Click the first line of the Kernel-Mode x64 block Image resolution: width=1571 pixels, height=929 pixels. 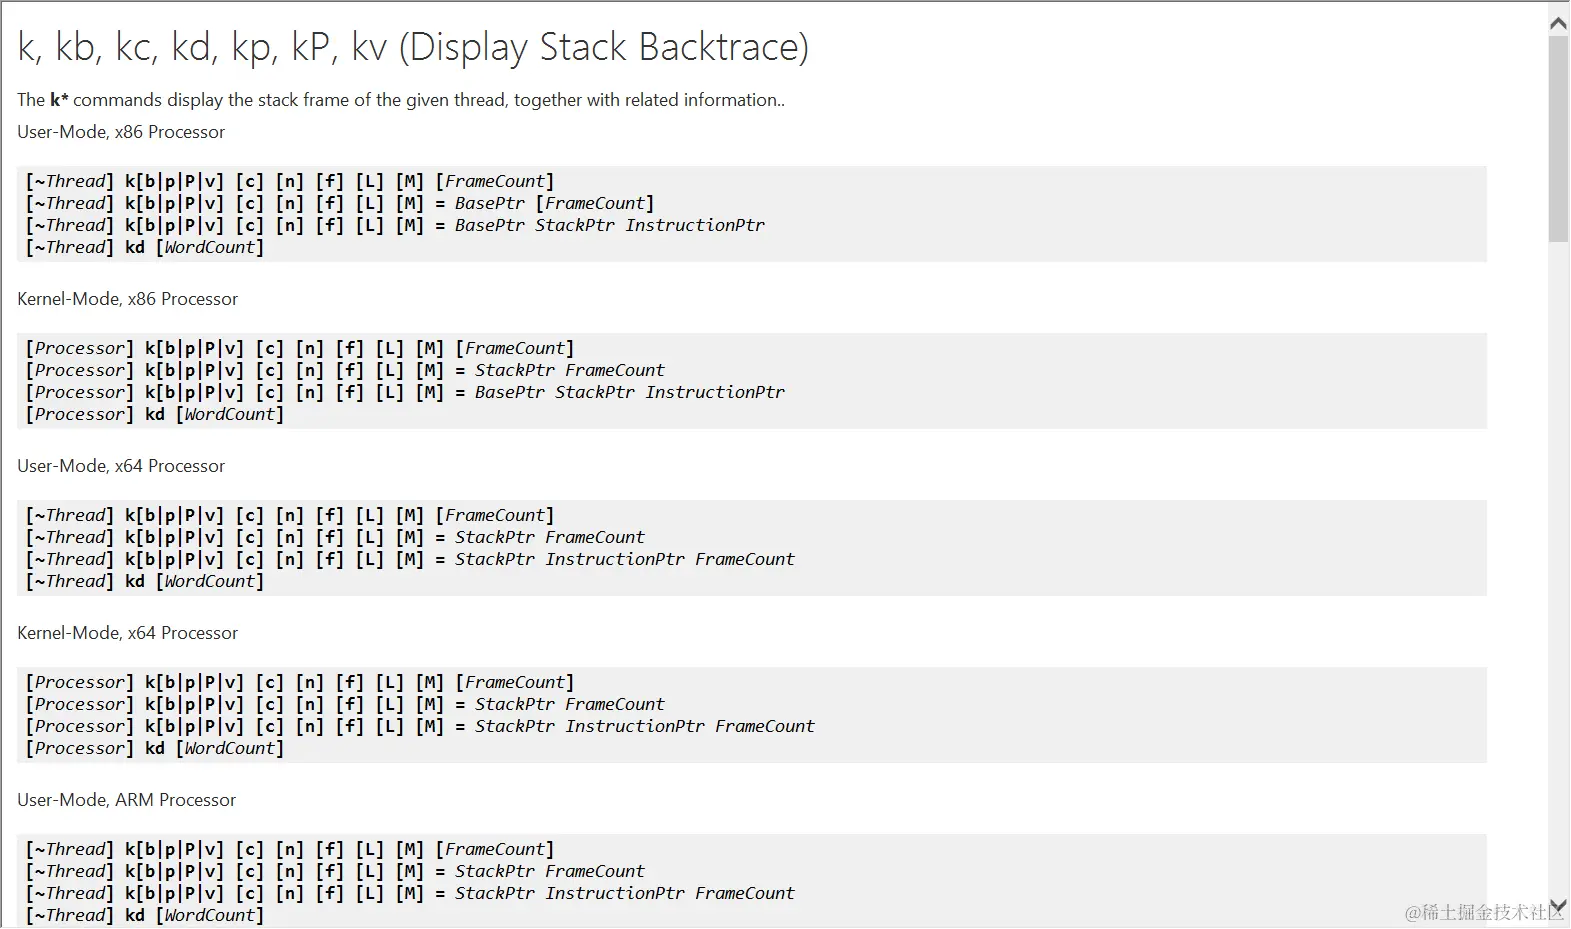(x=300, y=682)
